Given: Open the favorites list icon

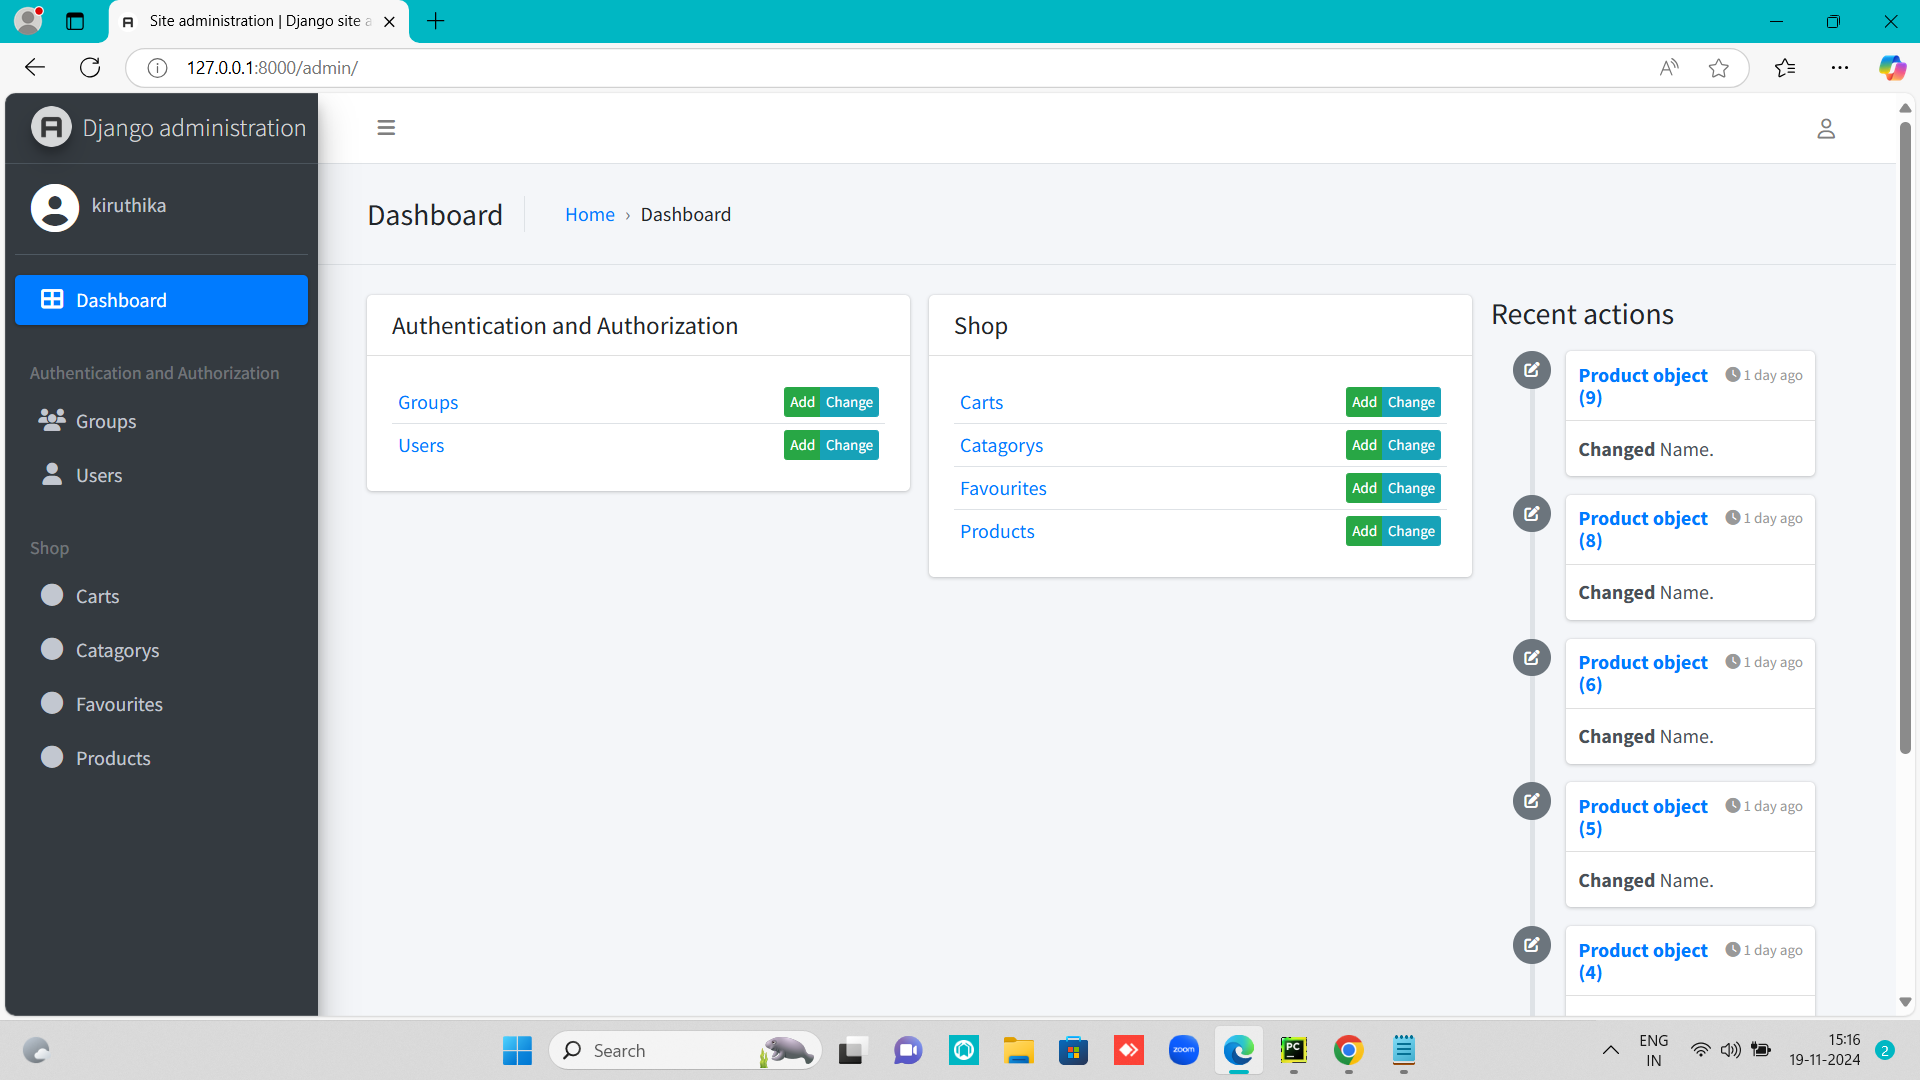Looking at the screenshot, I should click(1785, 68).
